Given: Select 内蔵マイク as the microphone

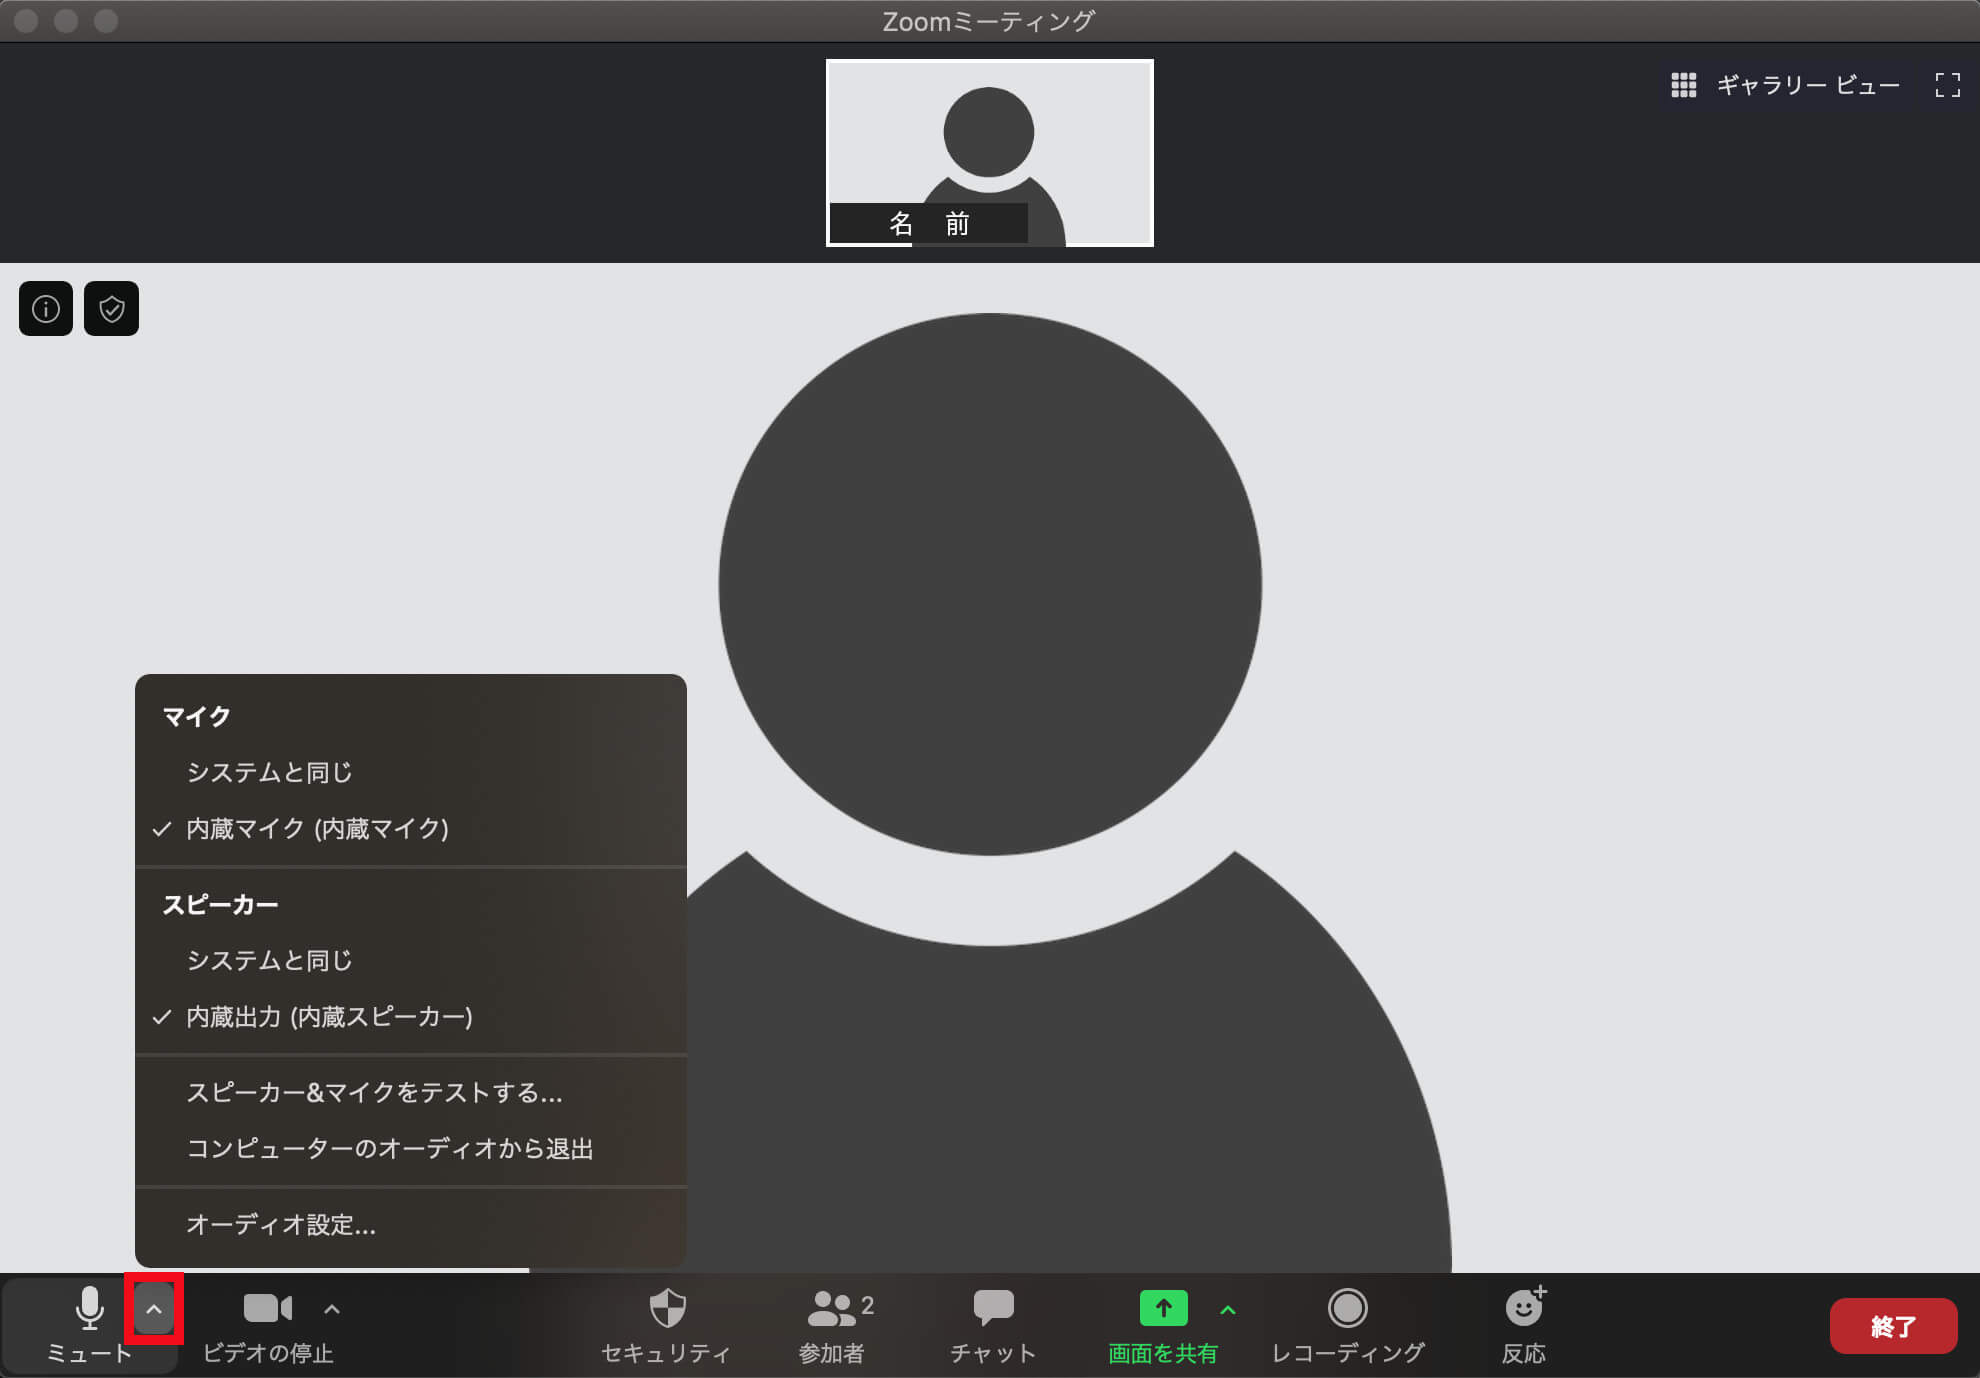Looking at the screenshot, I should point(316,828).
